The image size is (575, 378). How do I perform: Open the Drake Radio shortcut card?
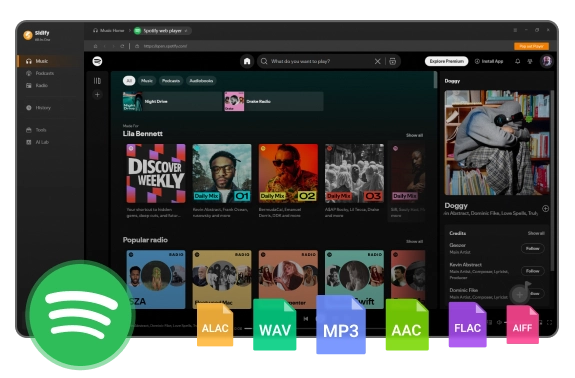(274, 101)
